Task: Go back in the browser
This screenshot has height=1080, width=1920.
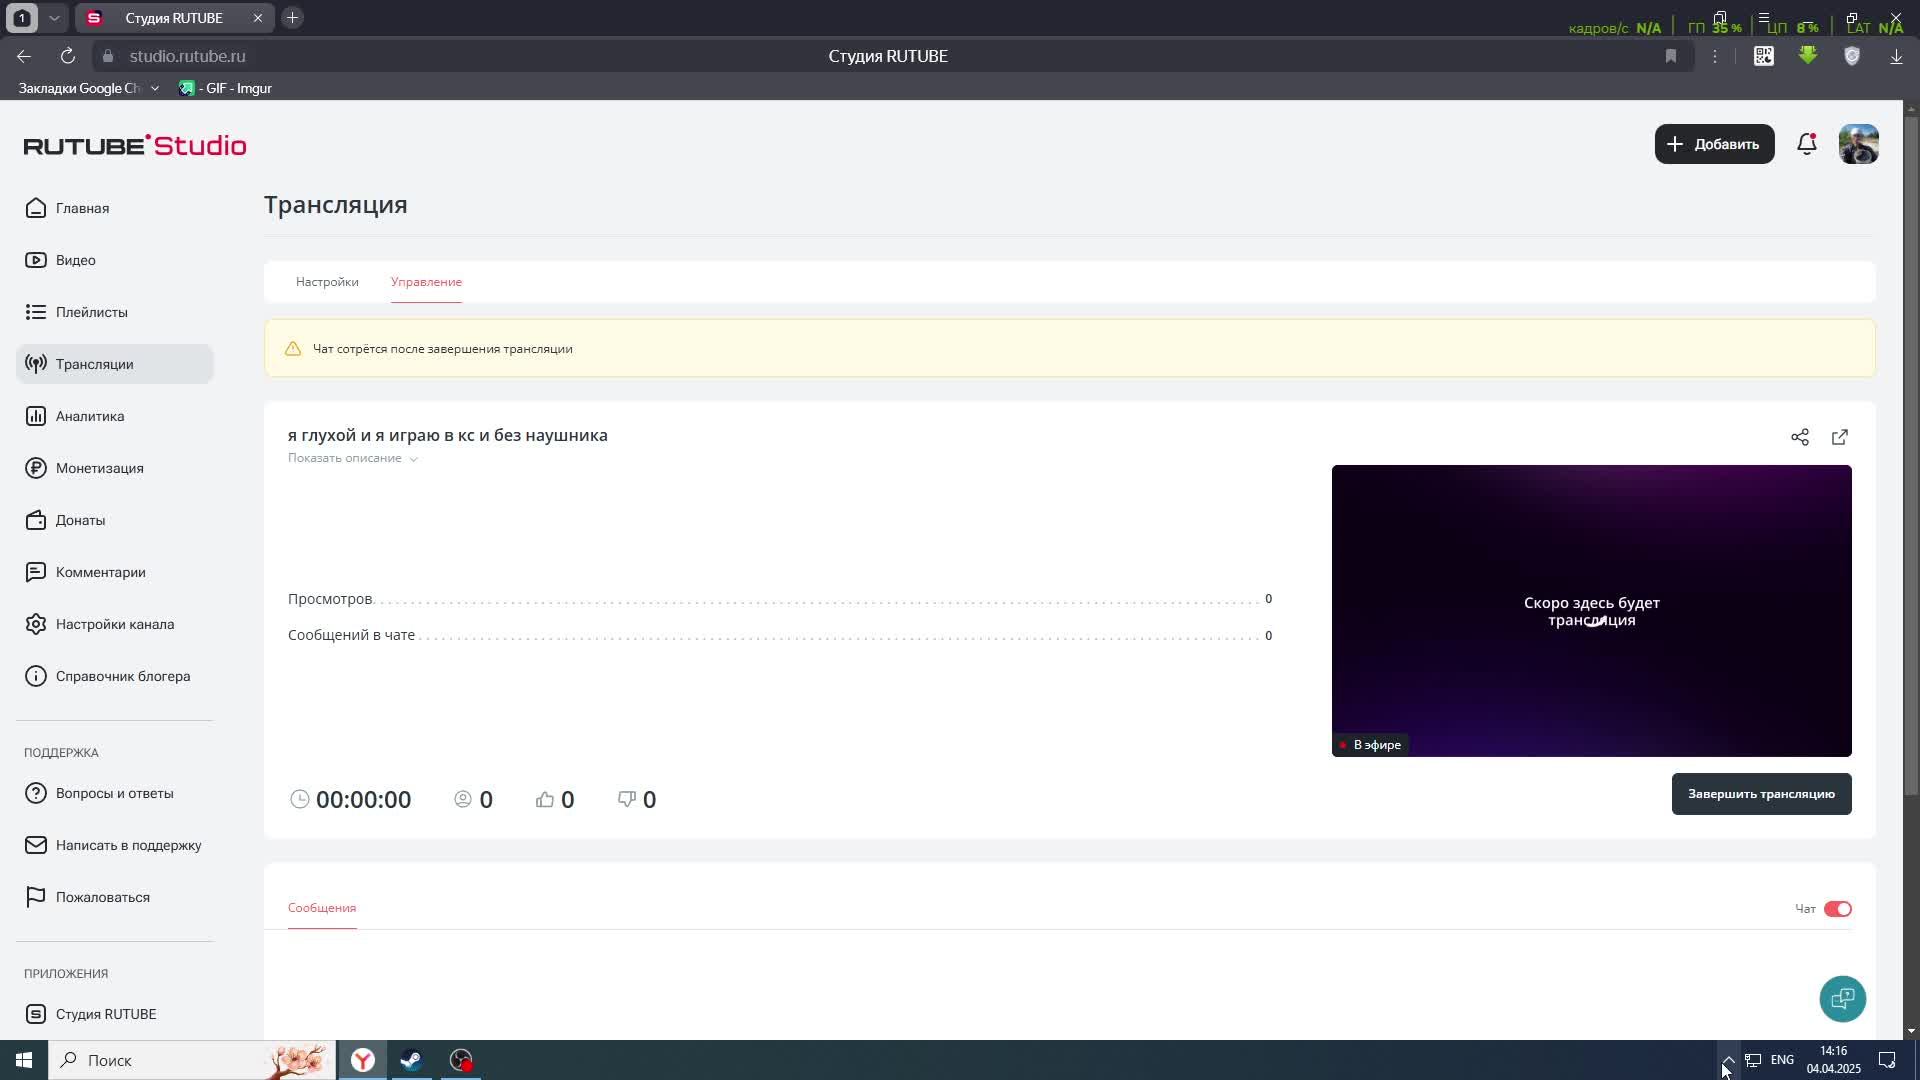Action: click(24, 56)
